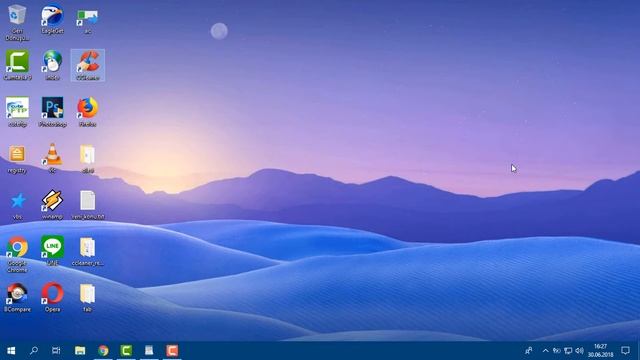Select the yeni_konu.txt text file icon
640x360 pixels.
(88, 205)
